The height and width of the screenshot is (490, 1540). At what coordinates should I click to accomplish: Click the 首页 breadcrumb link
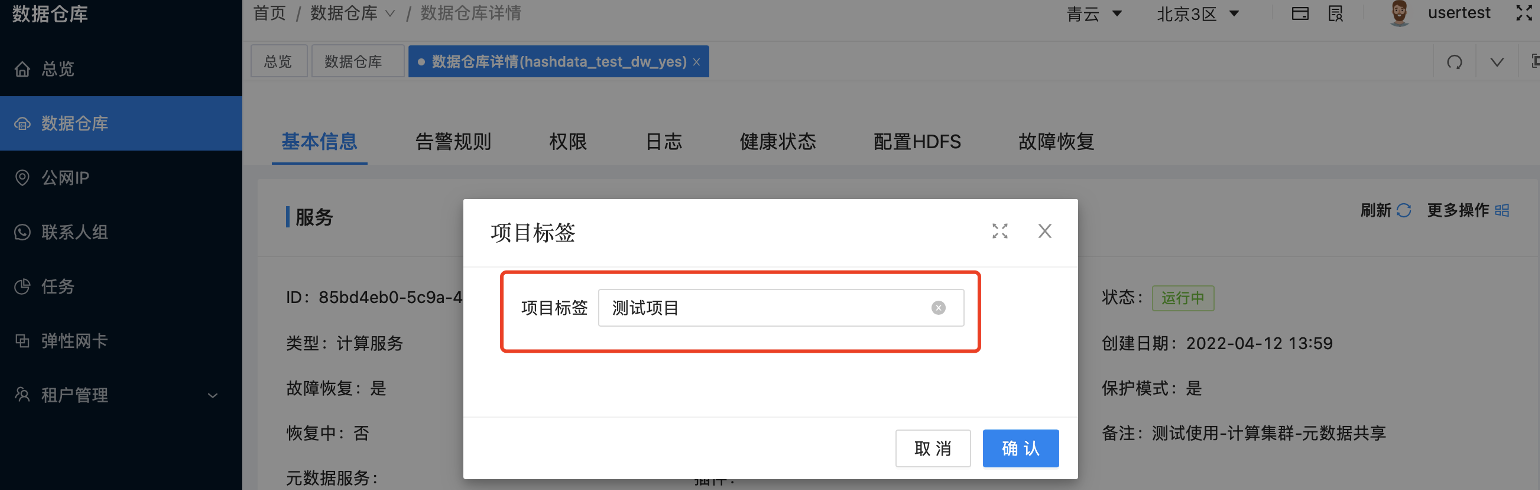click(x=269, y=13)
